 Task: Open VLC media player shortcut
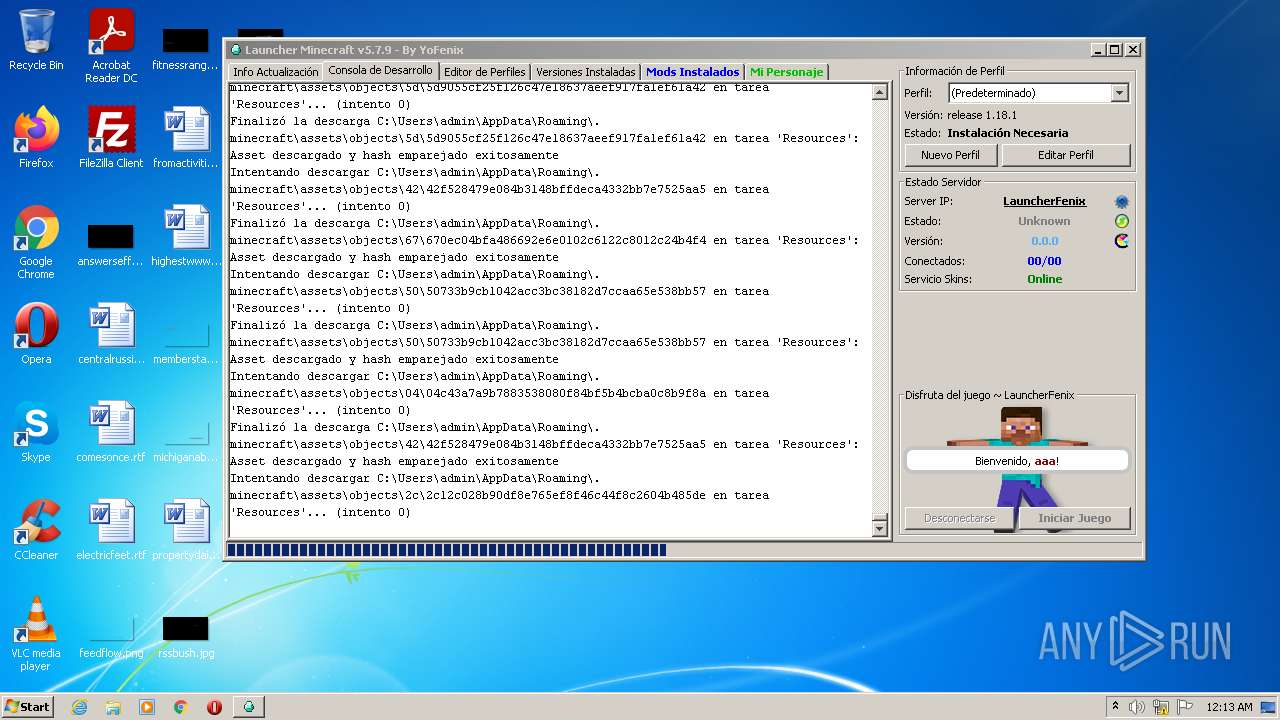click(x=36, y=634)
